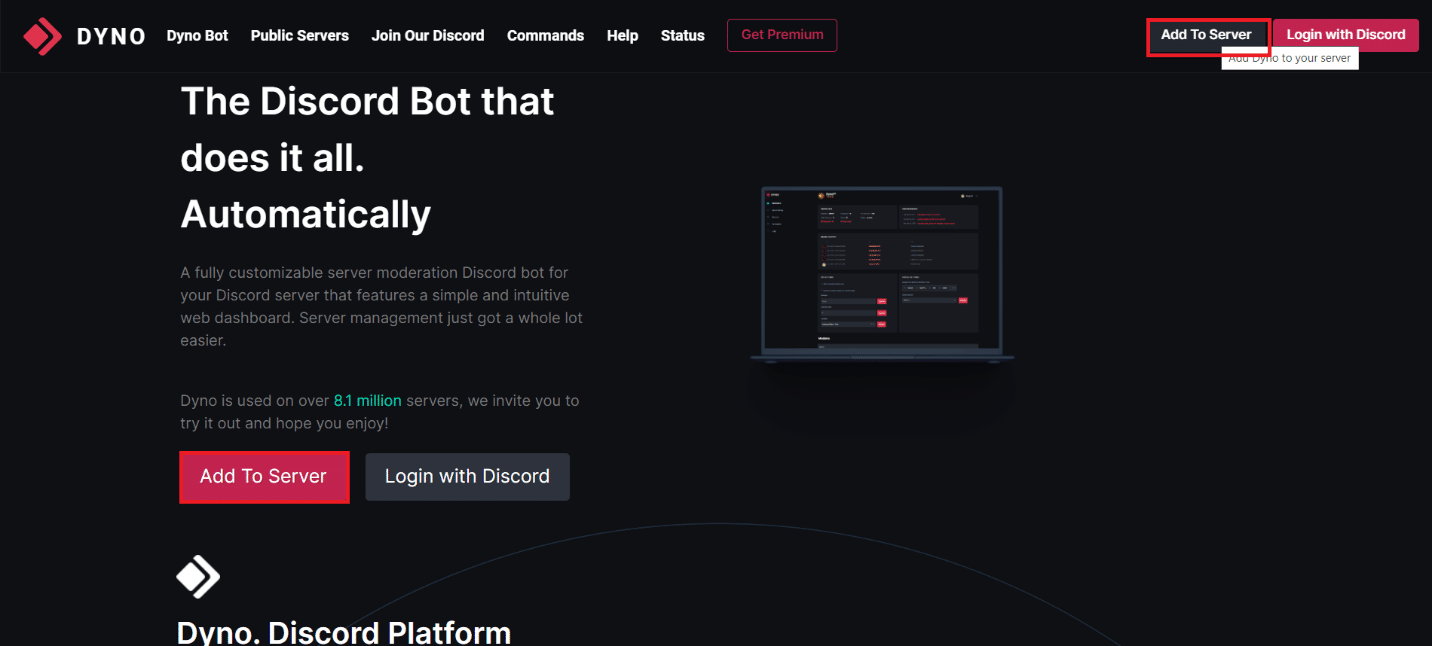Click the 'fully customizable server moderation' paragraph
This screenshot has height=646, width=1432.
tap(381, 306)
